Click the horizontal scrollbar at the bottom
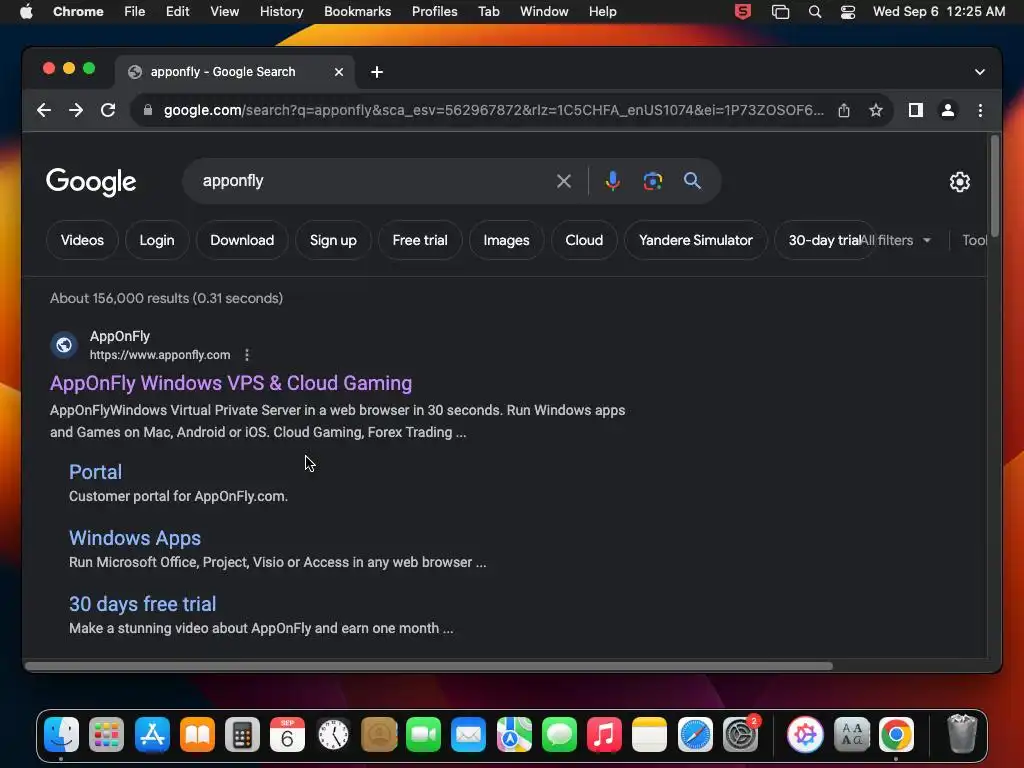The width and height of the screenshot is (1024, 768). [429, 666]
